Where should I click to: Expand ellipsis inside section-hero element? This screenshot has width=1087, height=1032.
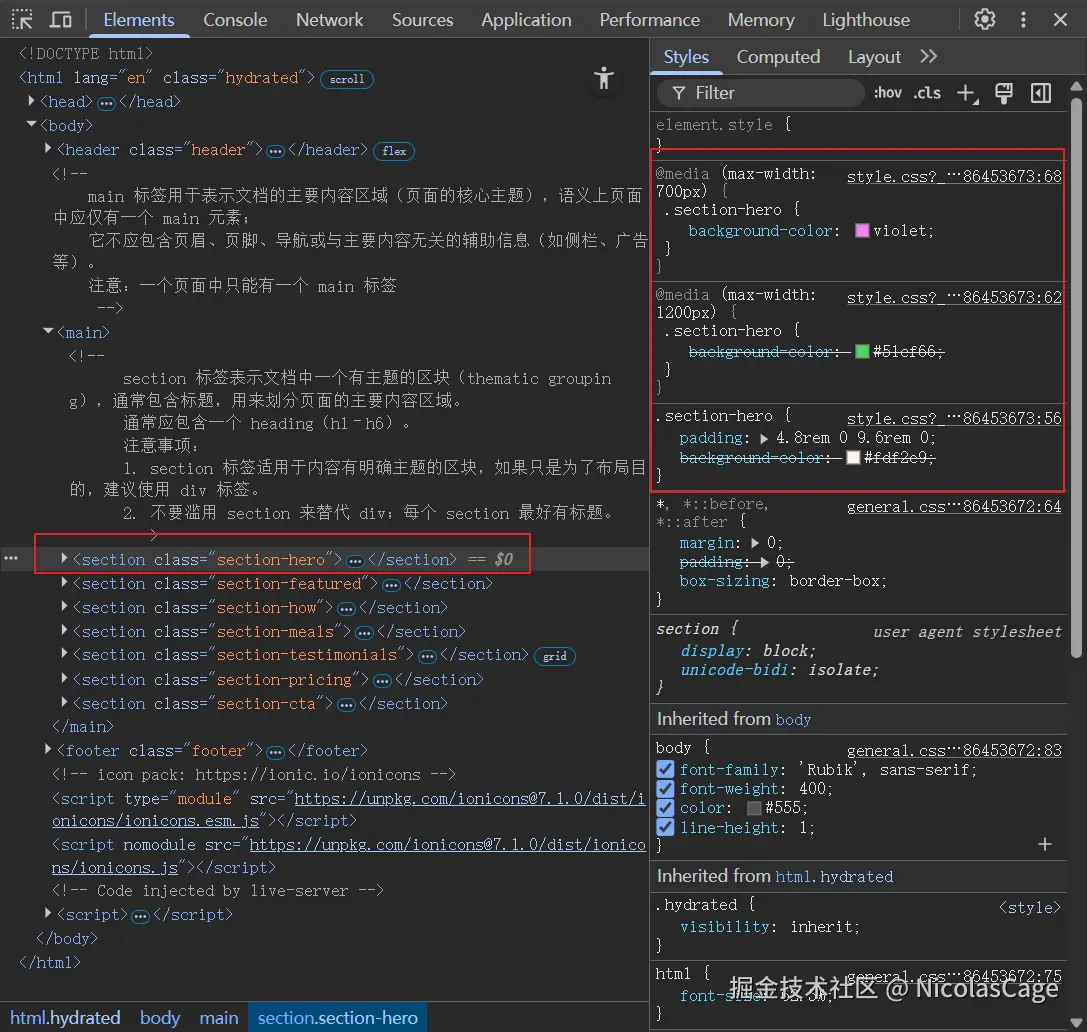355,561
